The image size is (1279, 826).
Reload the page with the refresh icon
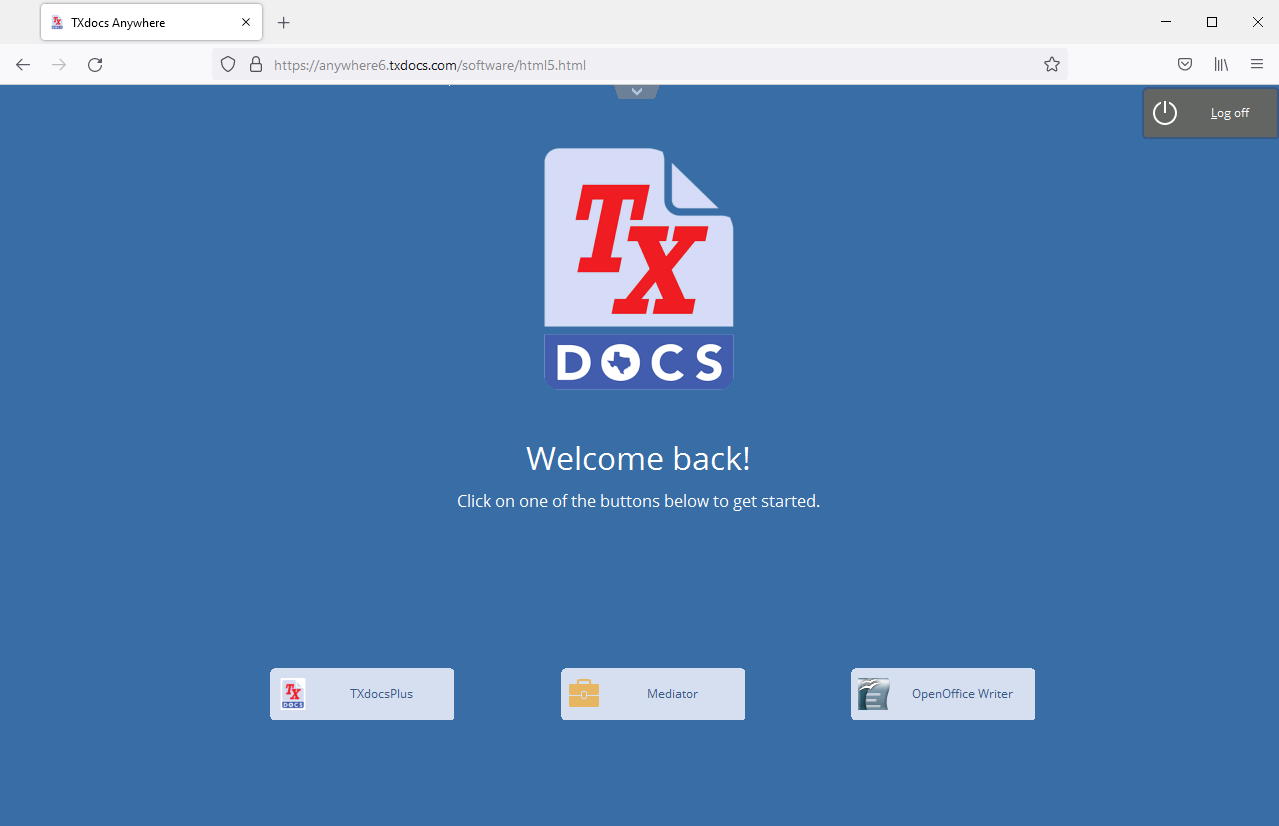95,65
